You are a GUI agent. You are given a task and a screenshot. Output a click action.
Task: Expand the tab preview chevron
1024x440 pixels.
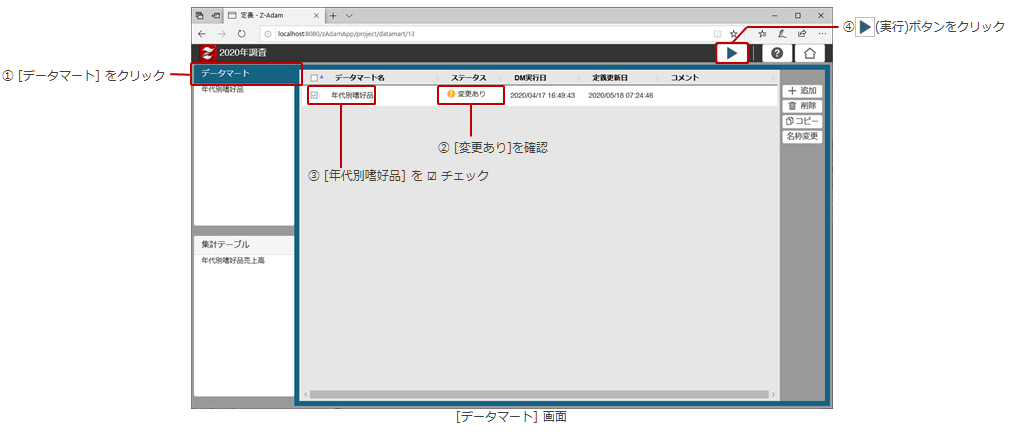pyautogui.click(x=349, y=15)
